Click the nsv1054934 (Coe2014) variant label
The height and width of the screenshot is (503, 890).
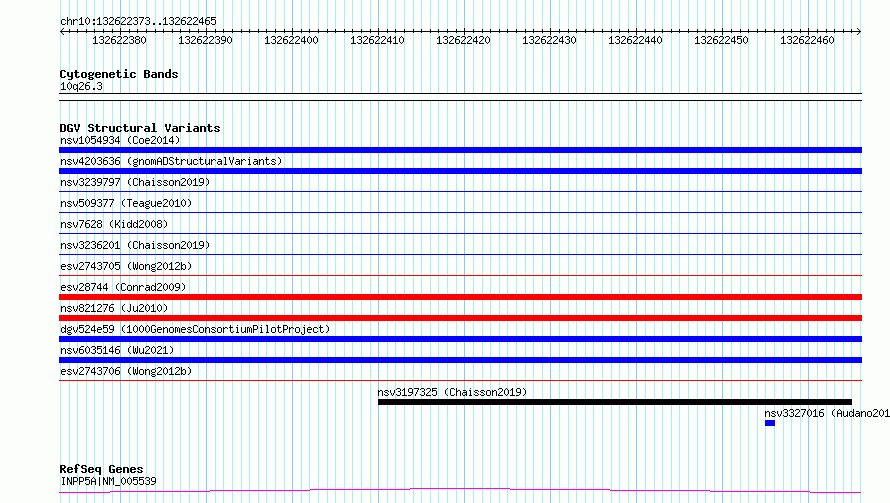click(x=120, y=140)
